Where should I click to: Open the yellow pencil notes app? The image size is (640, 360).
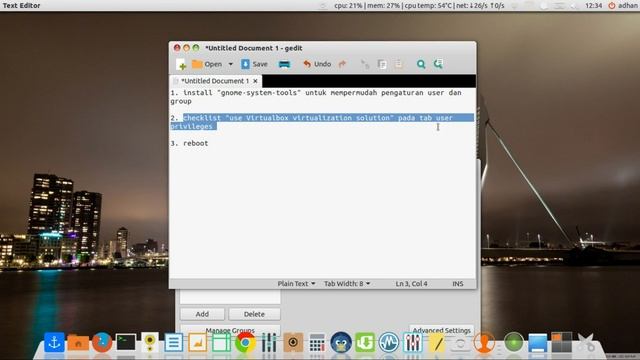(x=436, y=342)
